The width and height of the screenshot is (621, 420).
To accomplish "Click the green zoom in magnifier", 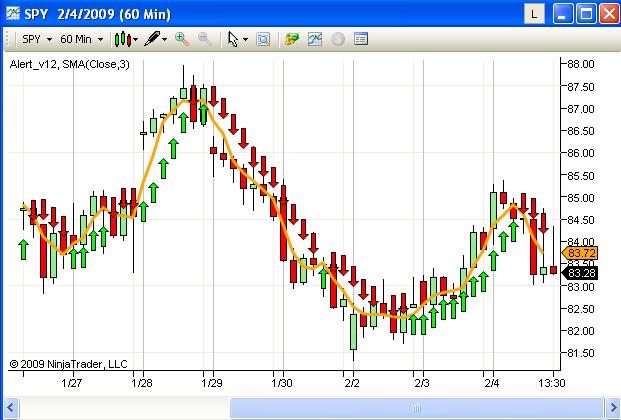I will pos(182,39).
